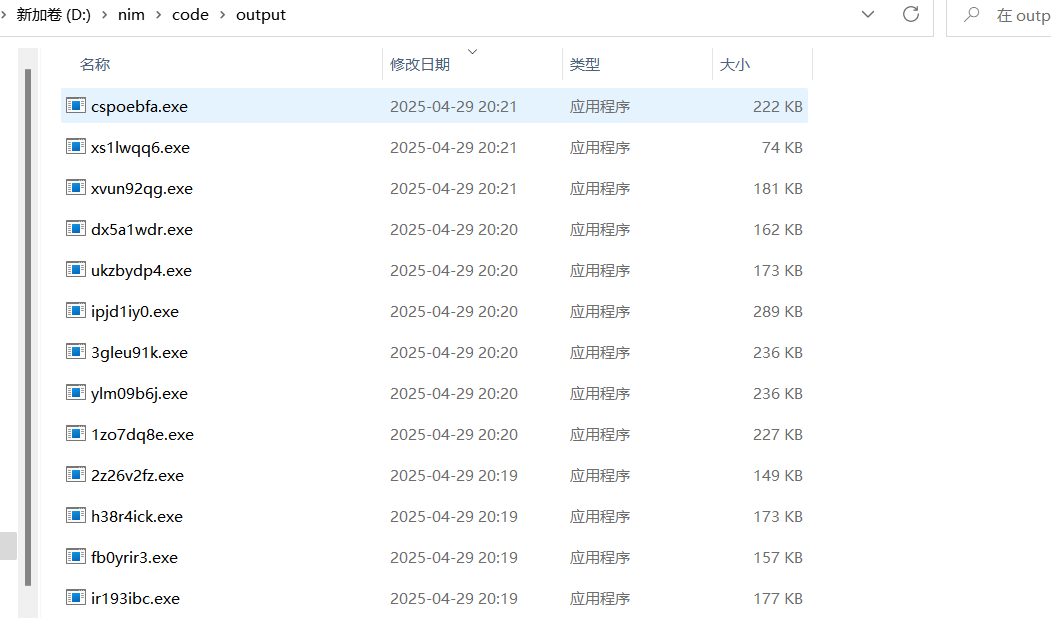The image size is (1051, 618).
Task: Click the search magnifier icon
Action: 970,15
